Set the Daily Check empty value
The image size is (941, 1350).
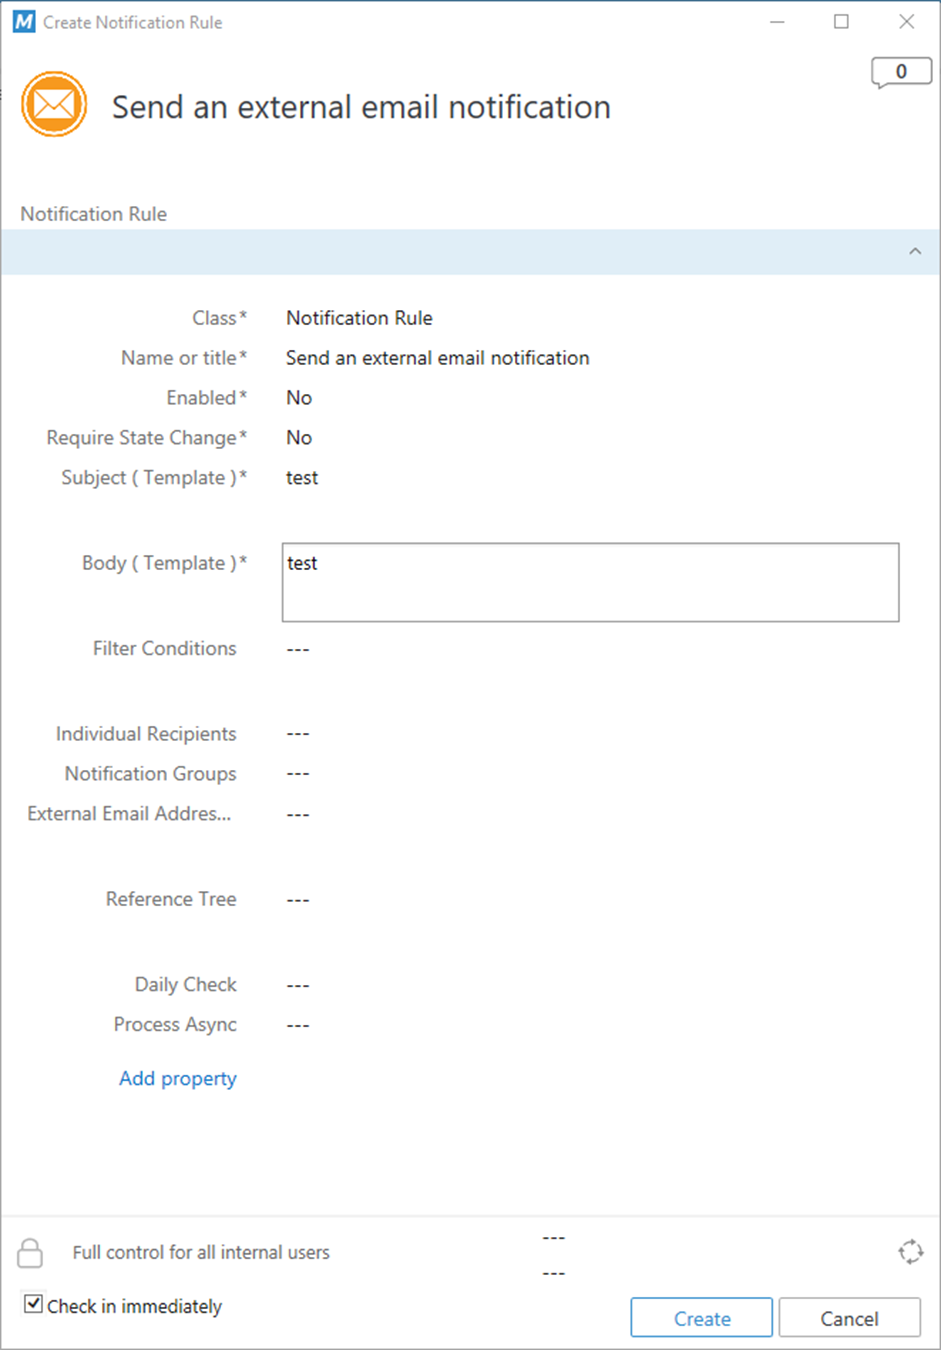tap(298, 985)
